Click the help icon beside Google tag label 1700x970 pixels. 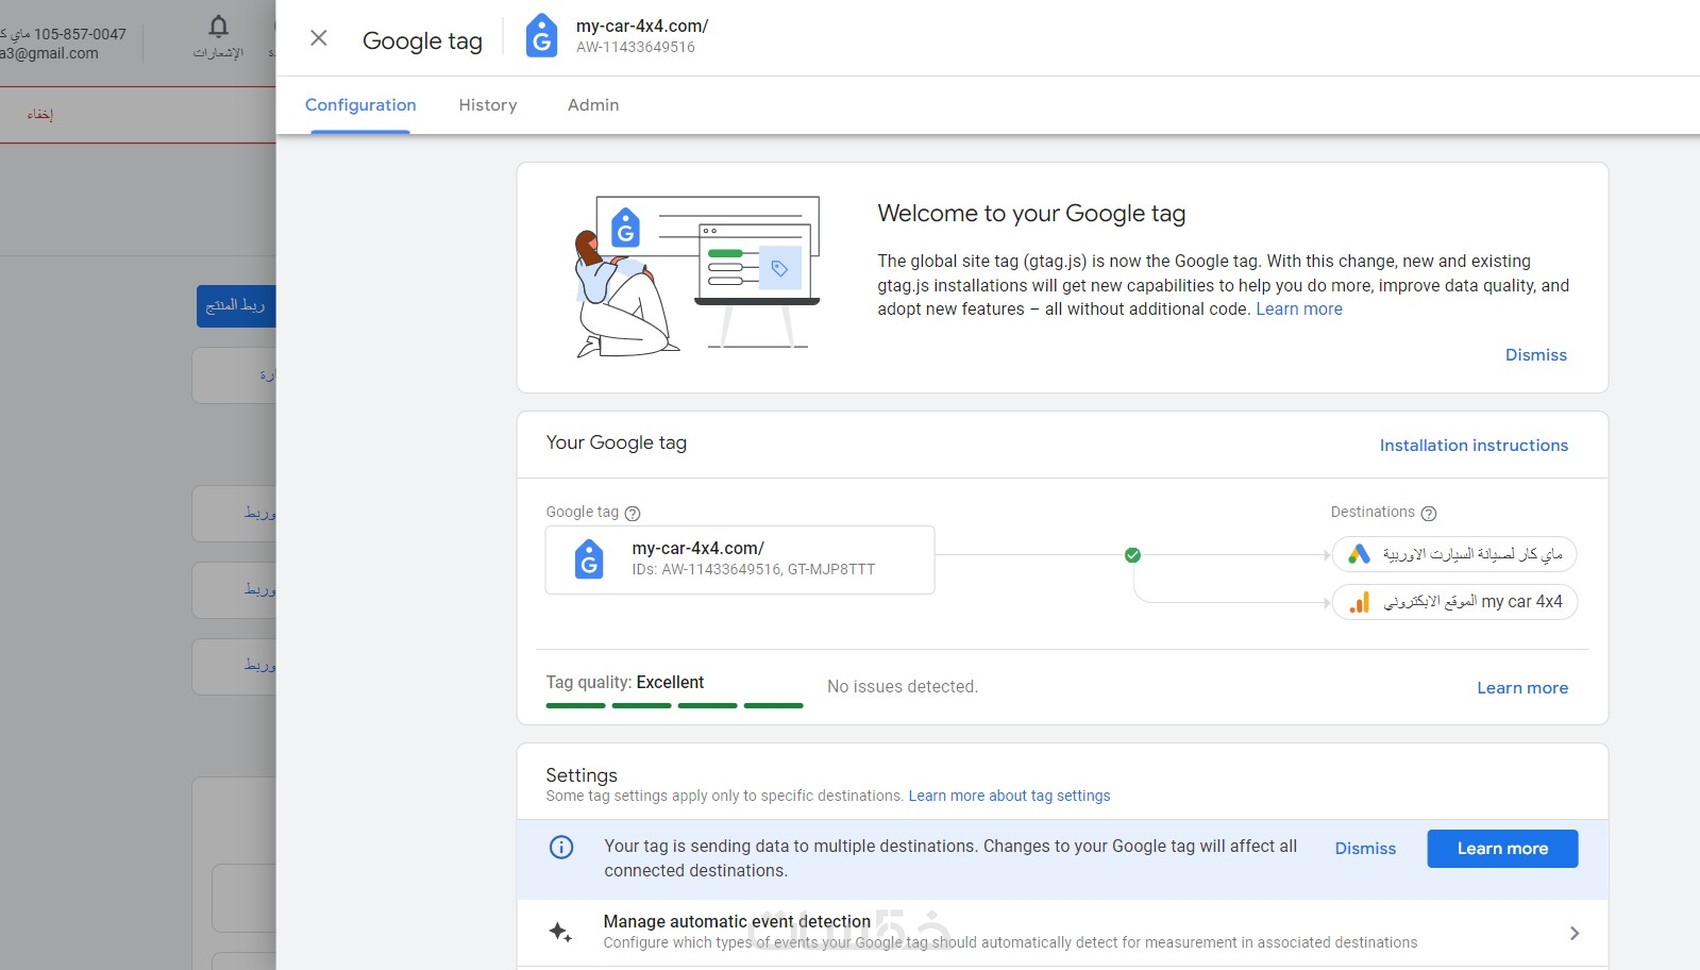pyautogui.click(x=632, y=513)
